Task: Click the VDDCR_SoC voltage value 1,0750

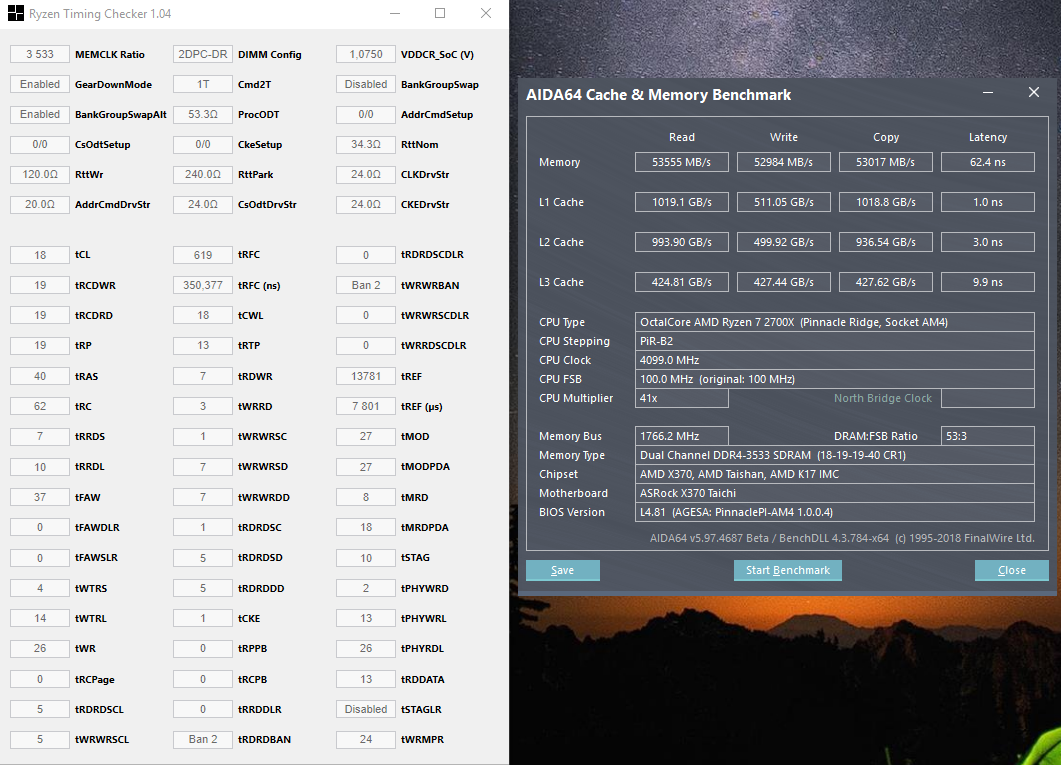Action: 366,54
